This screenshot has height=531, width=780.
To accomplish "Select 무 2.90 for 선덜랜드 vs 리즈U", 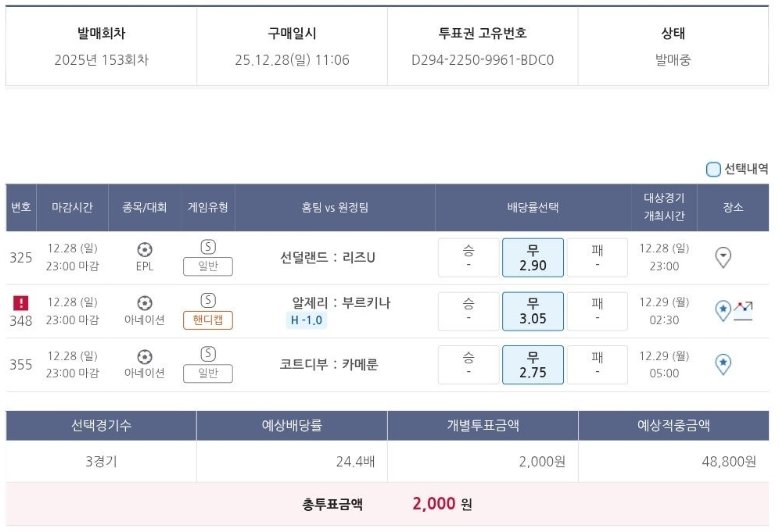I will (x=532, y=257).
